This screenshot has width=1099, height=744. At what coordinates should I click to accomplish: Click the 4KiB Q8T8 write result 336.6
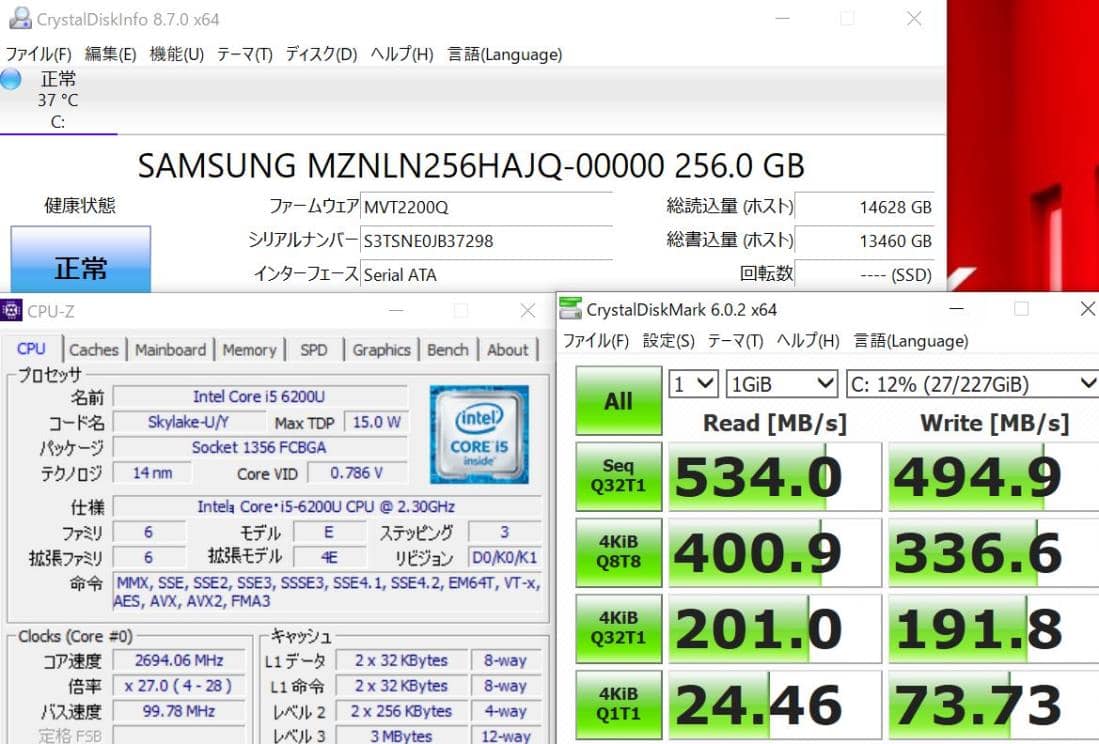point(993,553)
